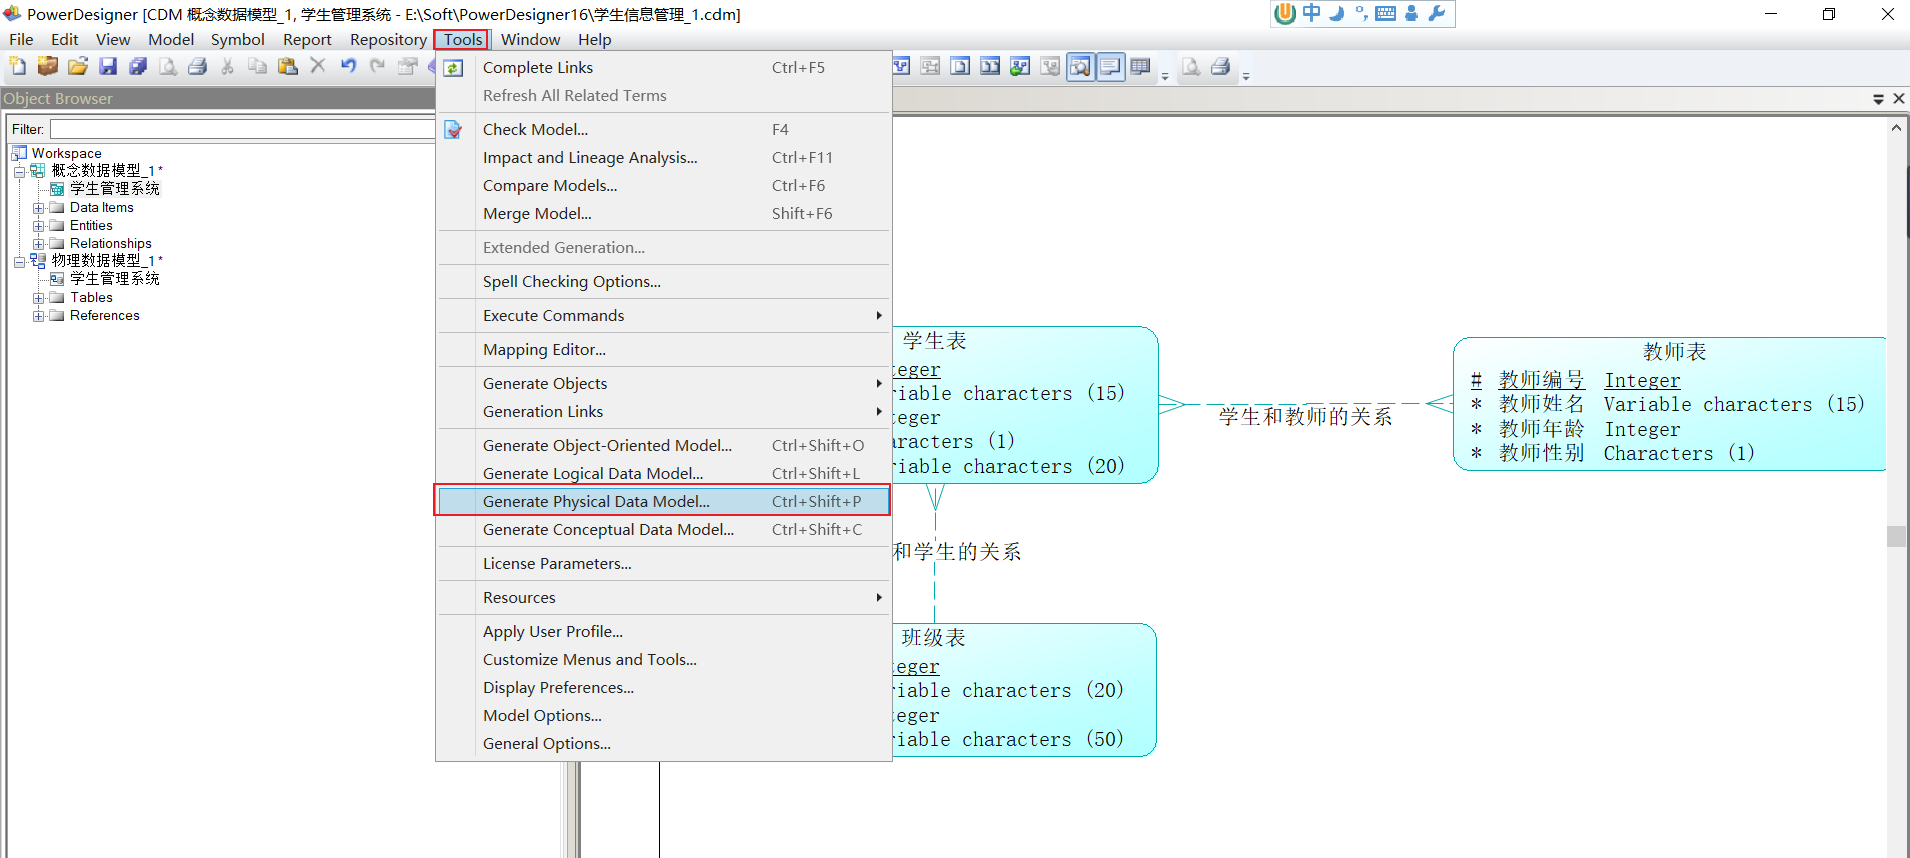Click the Paste clipboard icon
Viewport: 1910px width, 858px height.
point(288,66)
